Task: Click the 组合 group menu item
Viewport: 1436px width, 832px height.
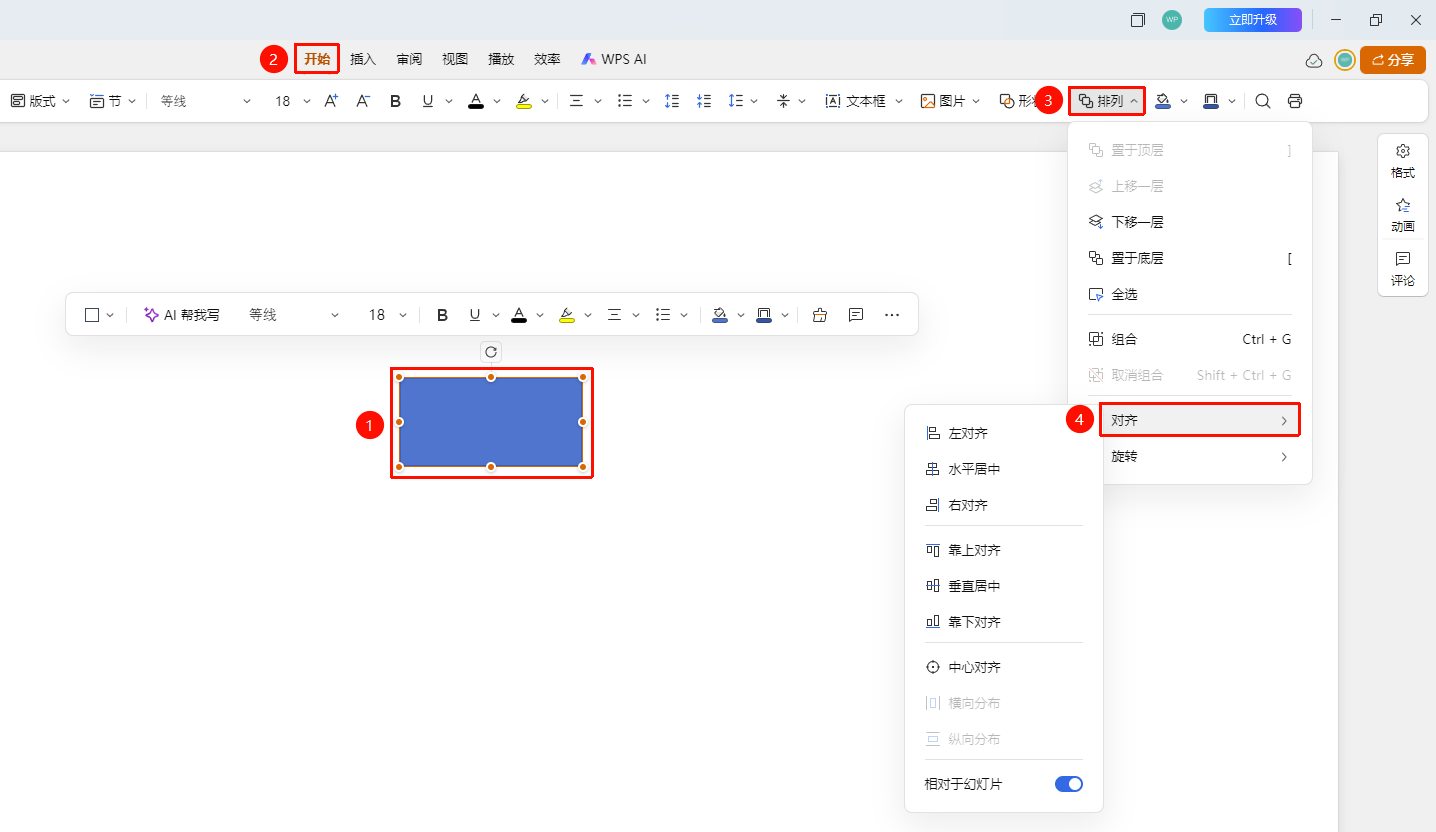Action: tap(1190, 339)
